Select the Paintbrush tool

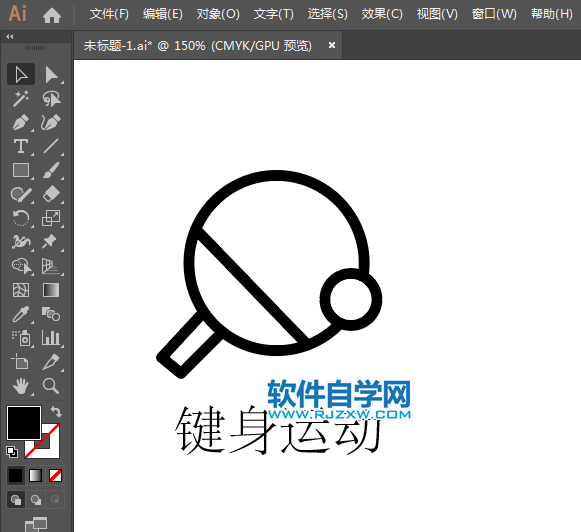[51, 170]
